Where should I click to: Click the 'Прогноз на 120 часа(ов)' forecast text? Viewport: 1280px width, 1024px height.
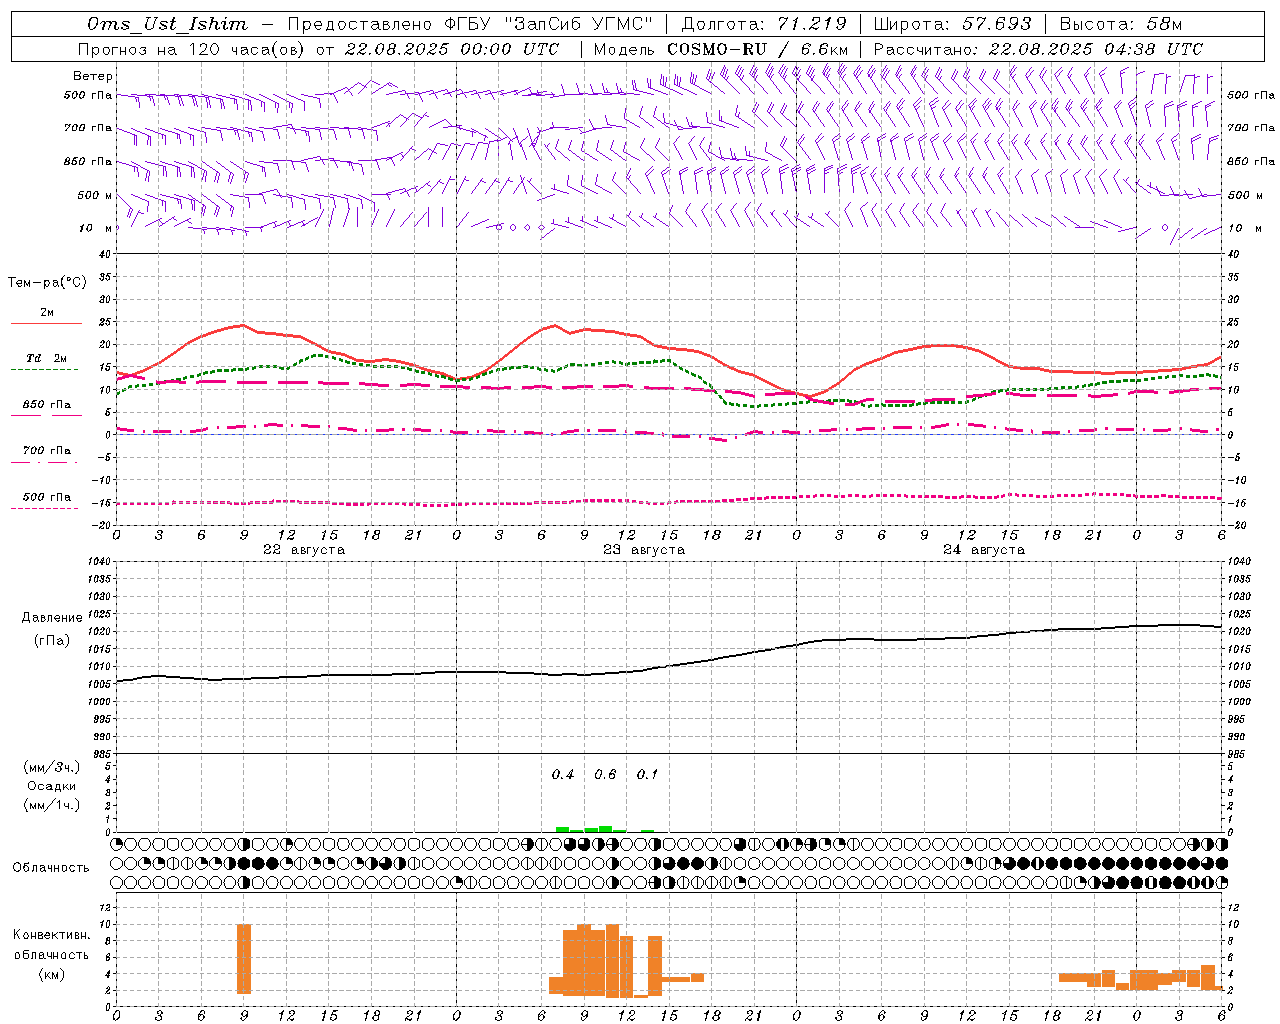192,49
